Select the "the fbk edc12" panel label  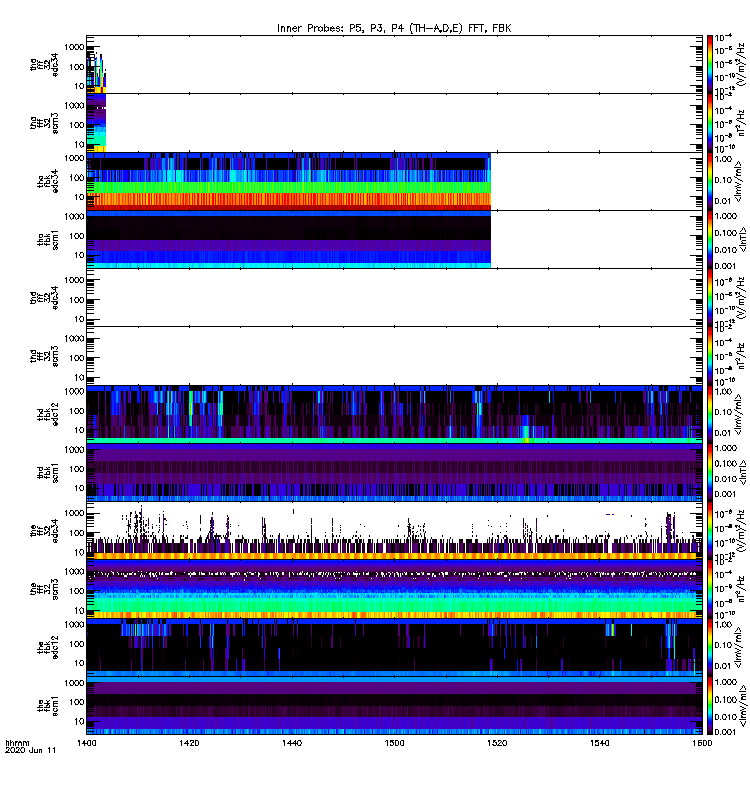[x=48, y=647]
